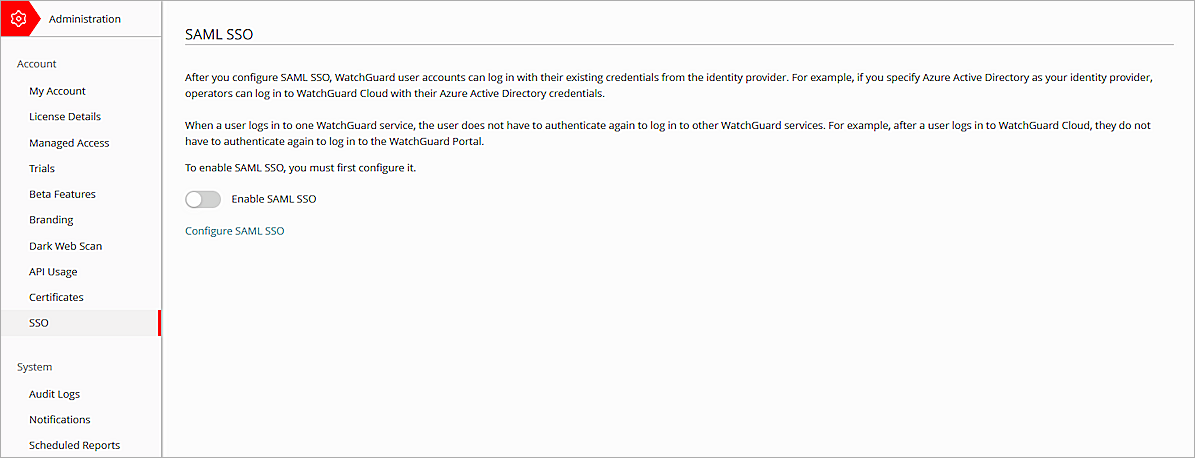
Task: Click the Enable SAML SSO label
Action: (273, 199)
